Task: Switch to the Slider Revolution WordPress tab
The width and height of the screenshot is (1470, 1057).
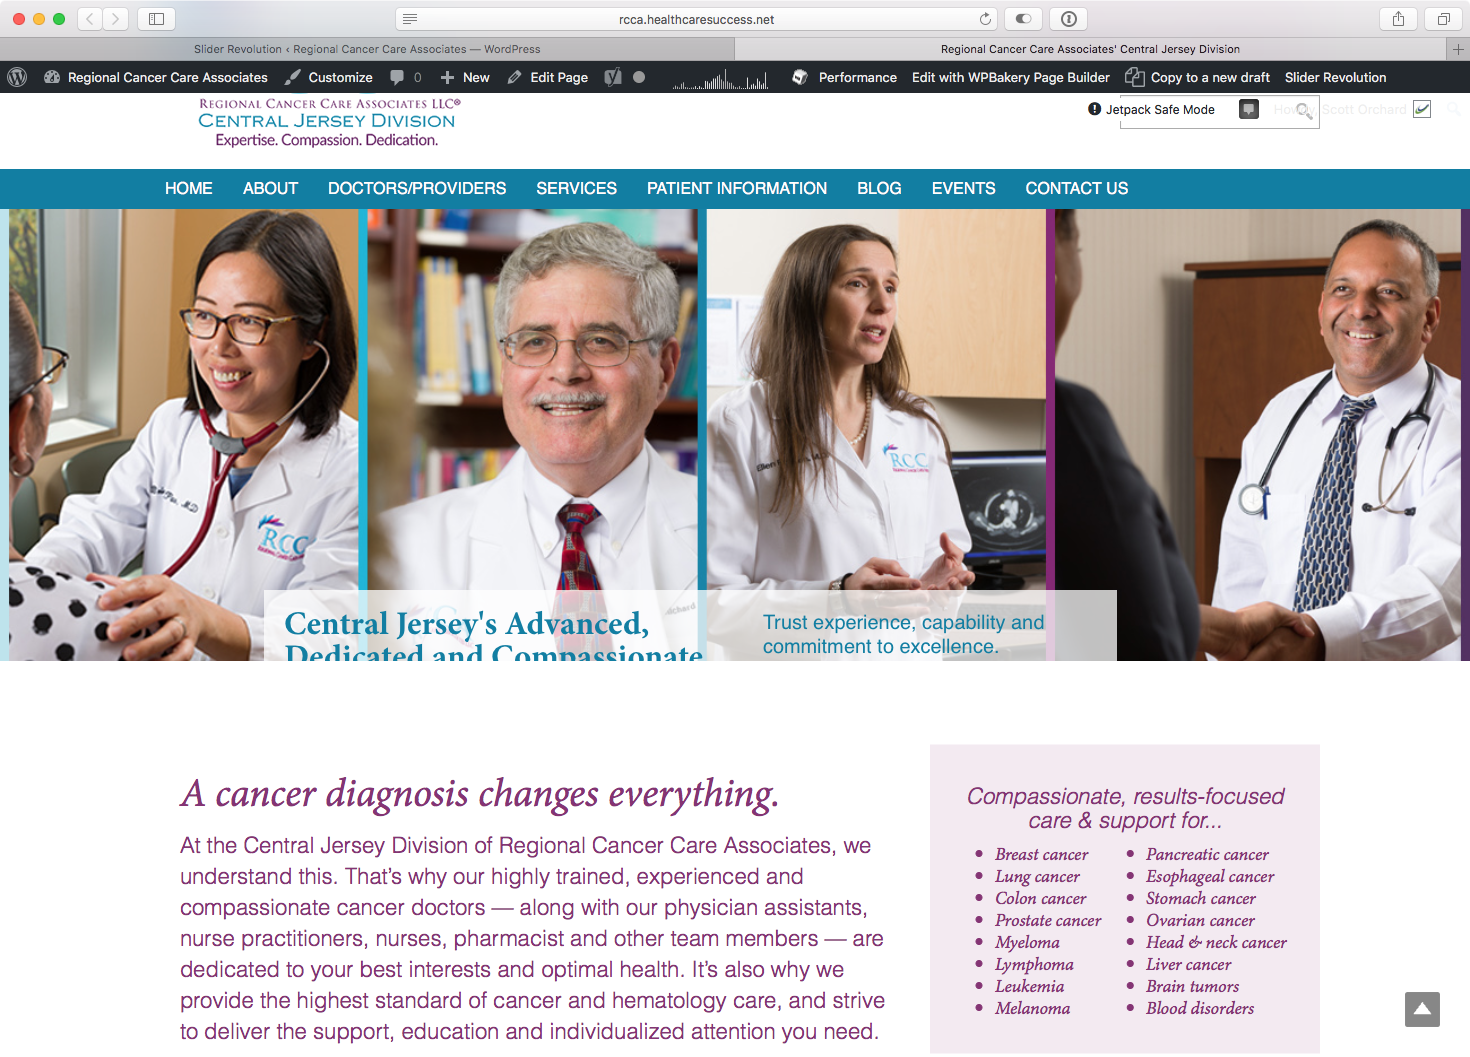Action: click(367, 49)
